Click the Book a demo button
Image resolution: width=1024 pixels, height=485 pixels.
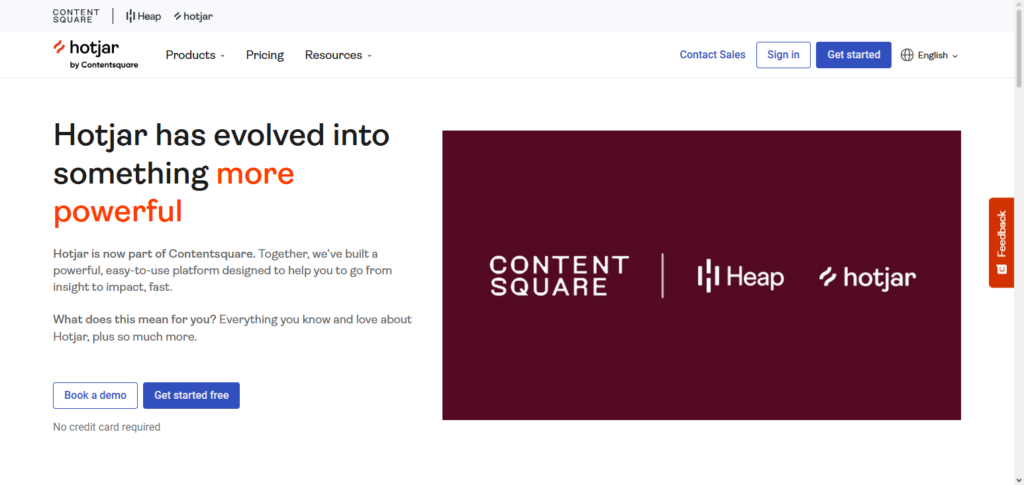pyautogui.click(x=95, y=395)
